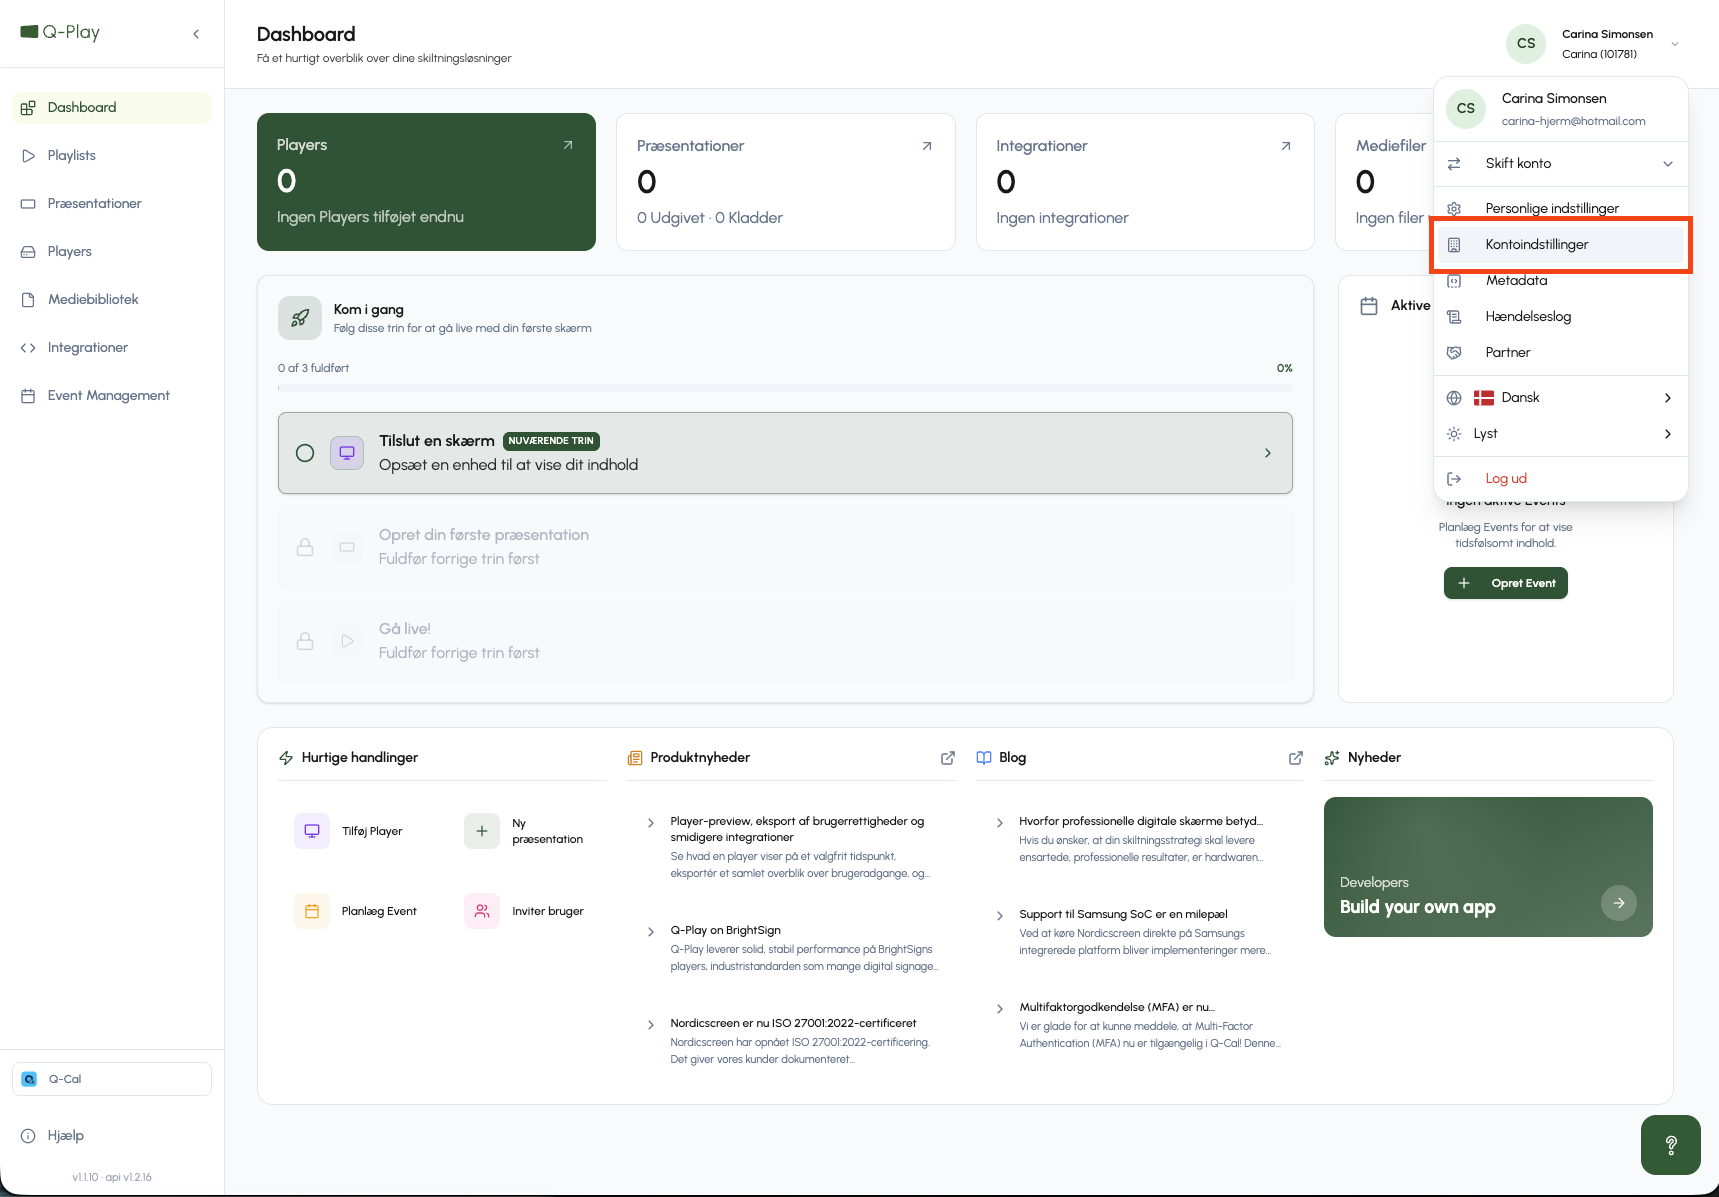Click the arrow icon on Players card
This screenshot has width=1719, height=1197.
pyautogui.click(x=568, y=145)
